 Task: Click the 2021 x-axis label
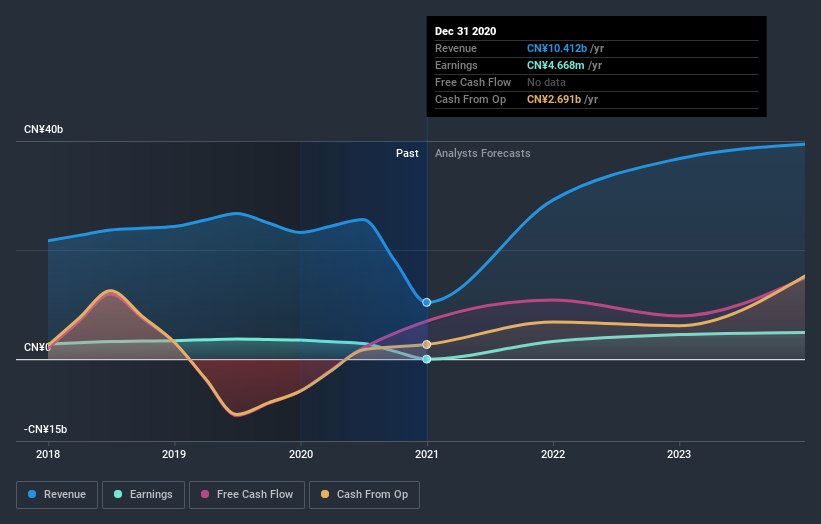coord(427,454)
